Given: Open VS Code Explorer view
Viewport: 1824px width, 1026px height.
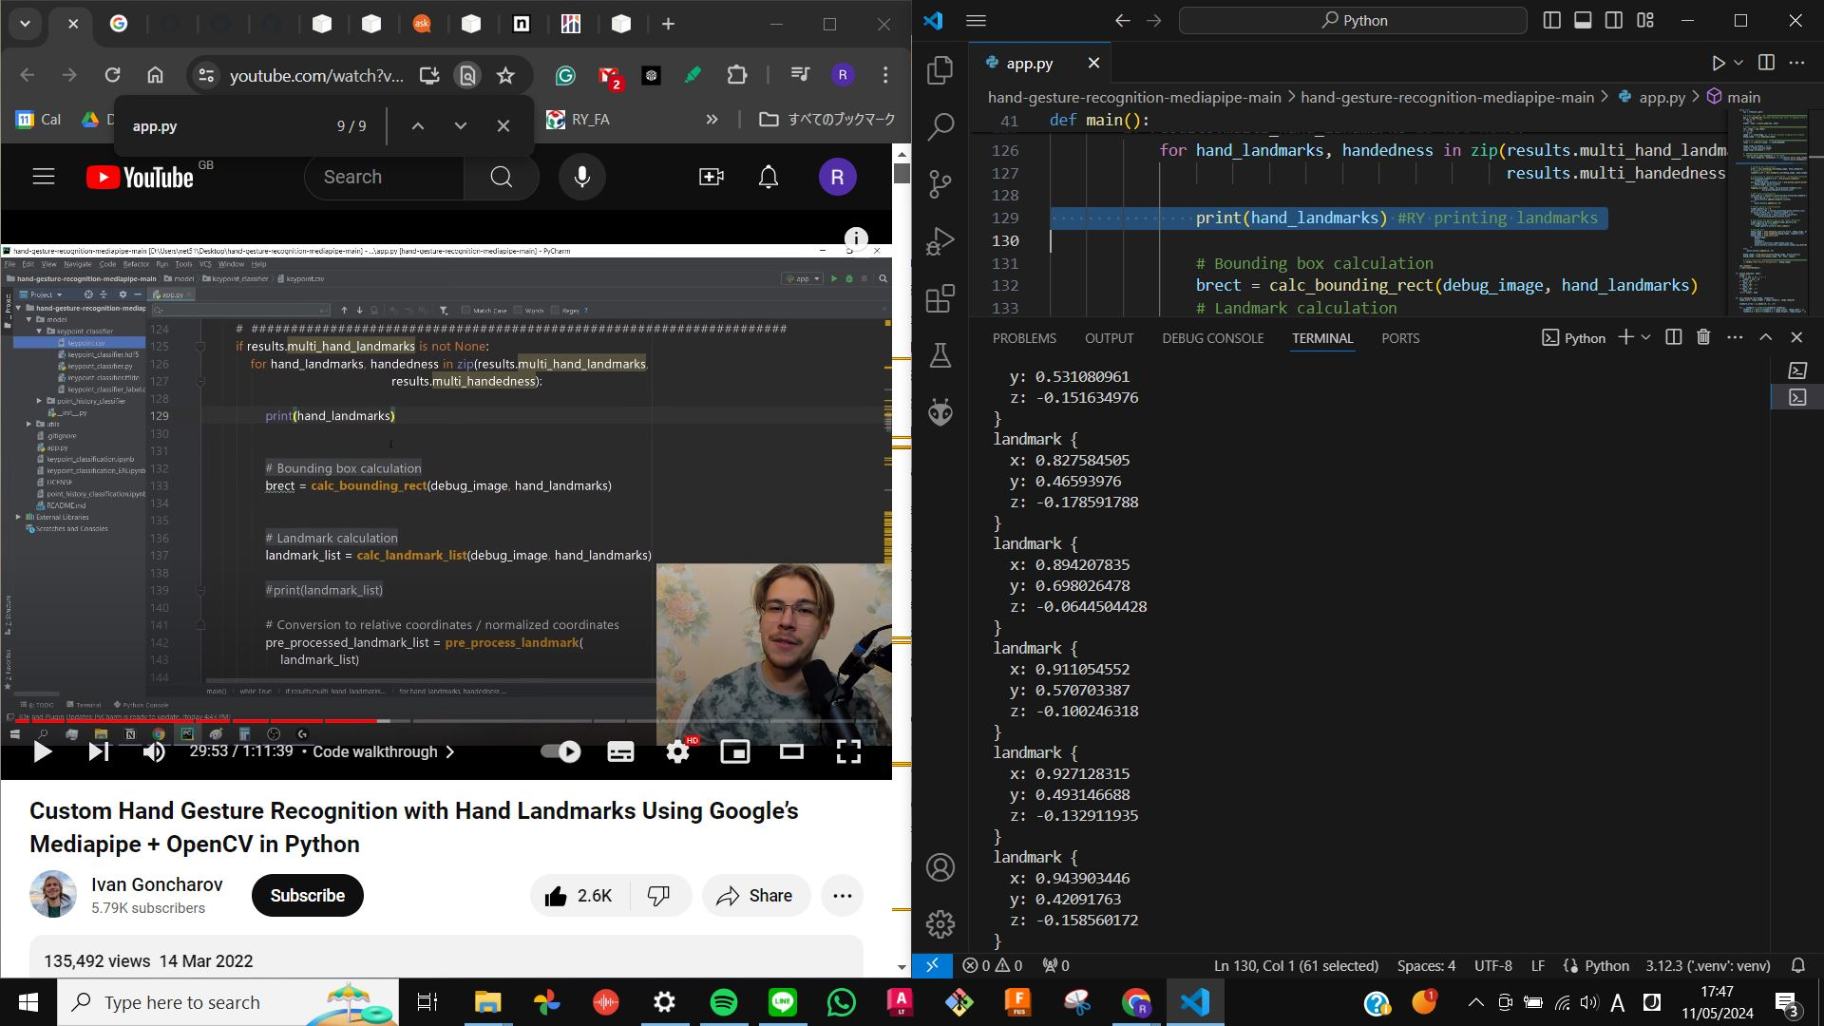Looking at the screenshot, I should coord(940,70).
